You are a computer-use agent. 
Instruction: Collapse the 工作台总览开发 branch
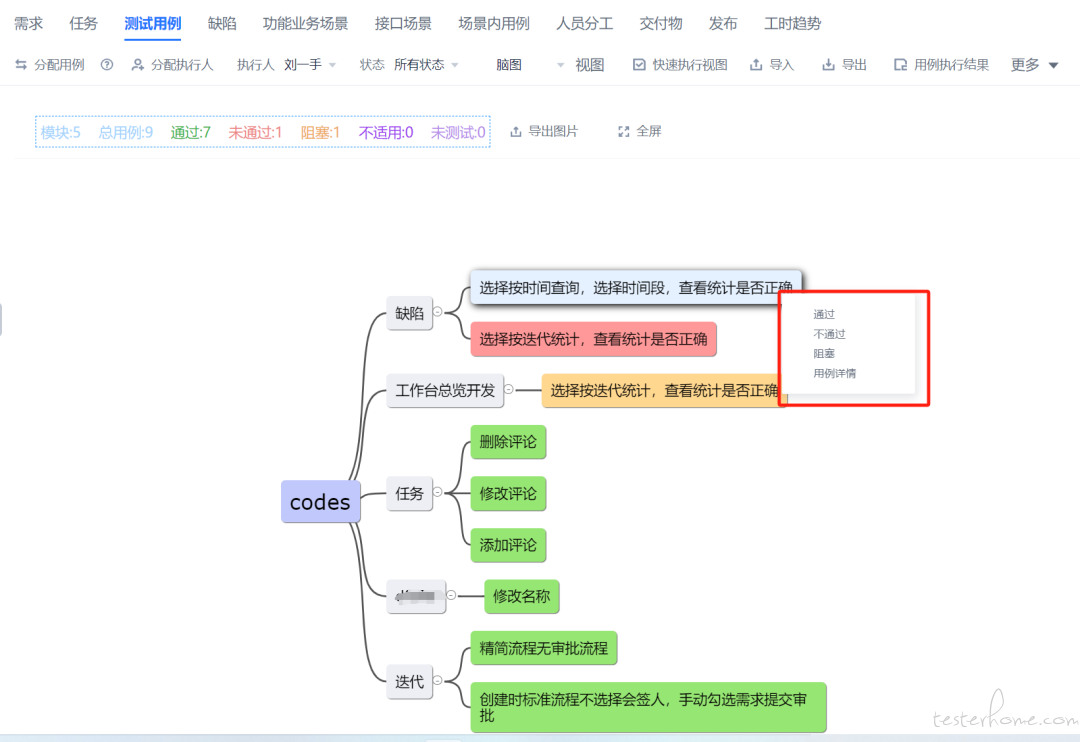point(508,389)
